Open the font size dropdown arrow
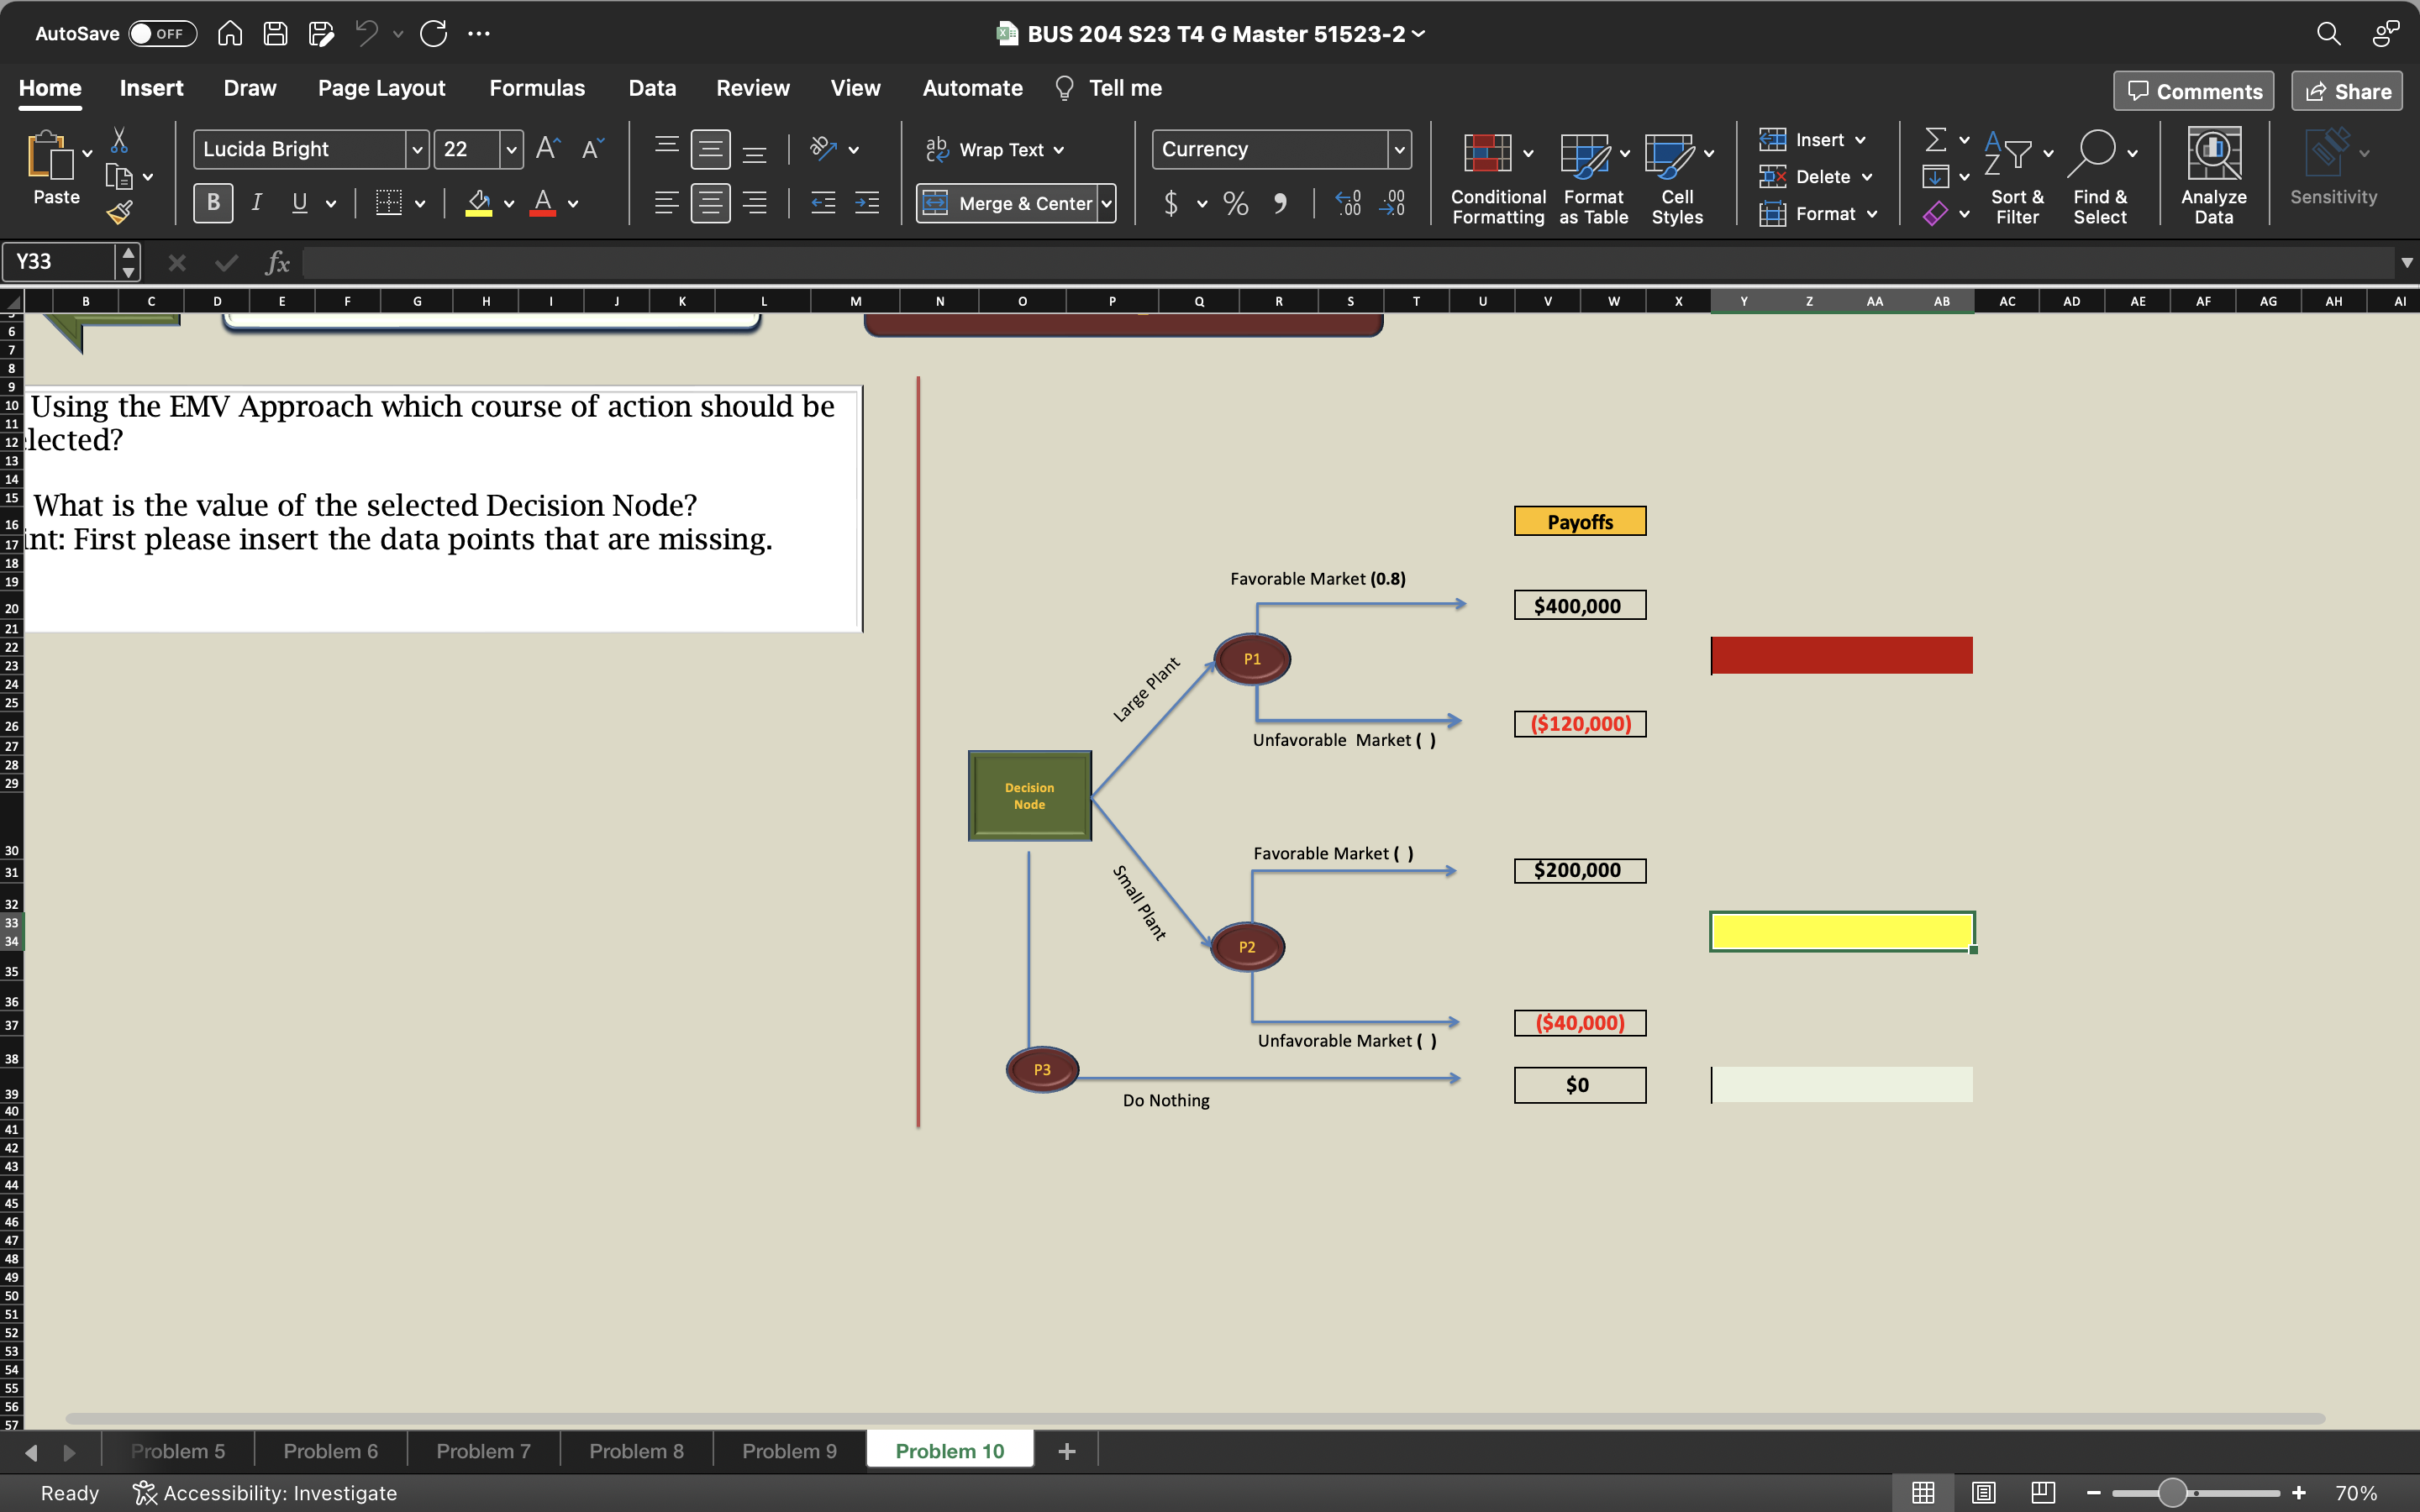 (x=511, y=150)
